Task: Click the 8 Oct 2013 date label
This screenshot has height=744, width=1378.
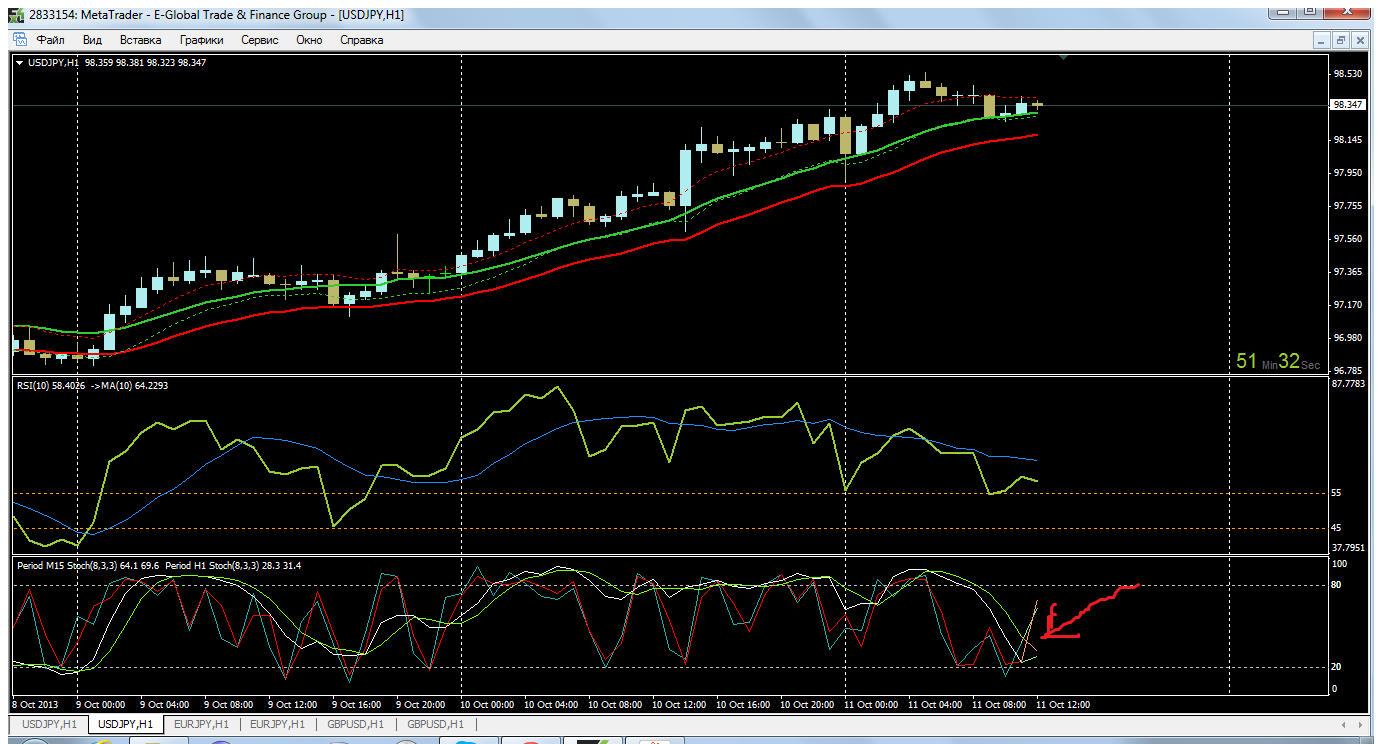Action: click(x=35, y=704)
